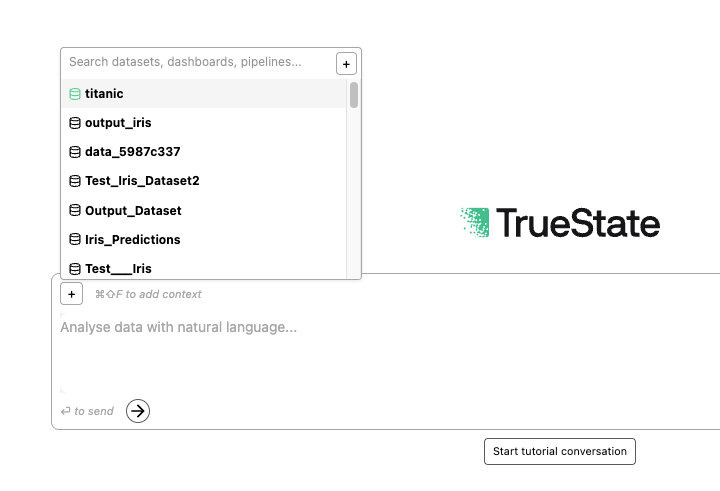Click the Test___Iris database icon

[x=75, y=269]
